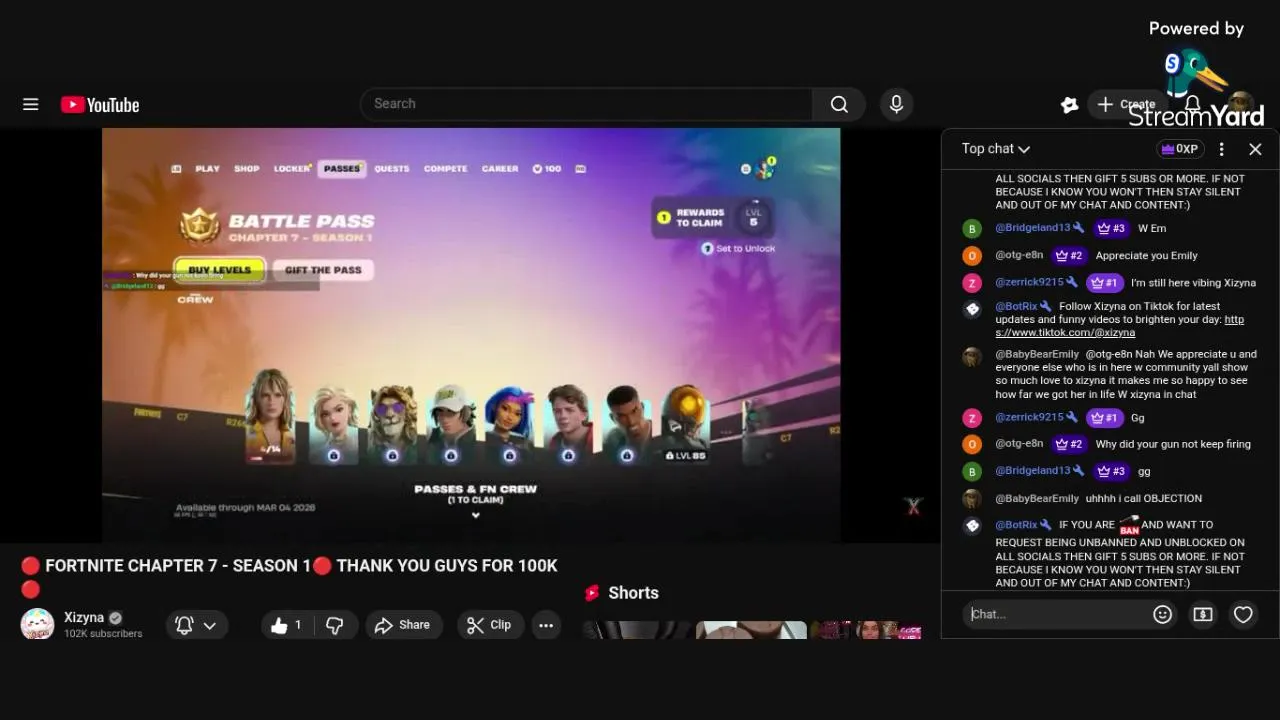This screenshot has height=720, width=1280.
Task: Click the PASSES tab in Fortnite menu
Action: pyautogui.click(x=342, y=169)
